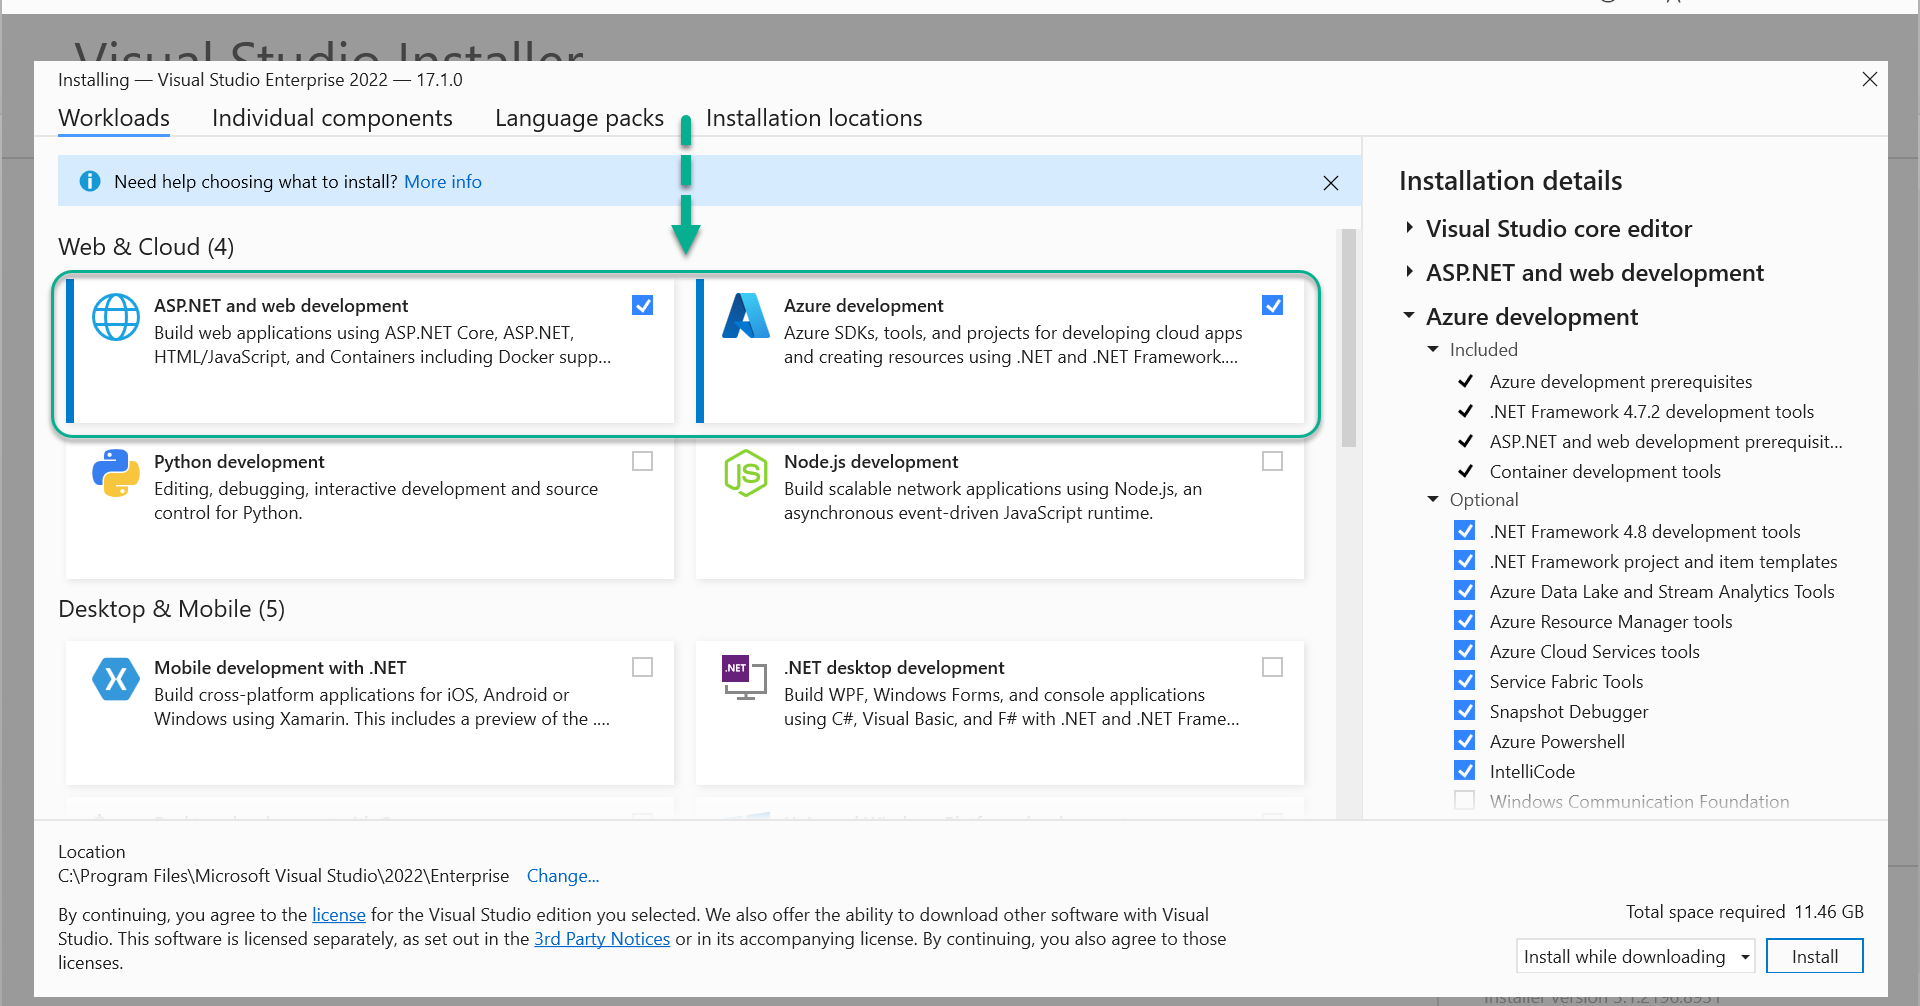Uncheck Azure Powershell option
1920x1006 pixels.
tap(1465, 741)
